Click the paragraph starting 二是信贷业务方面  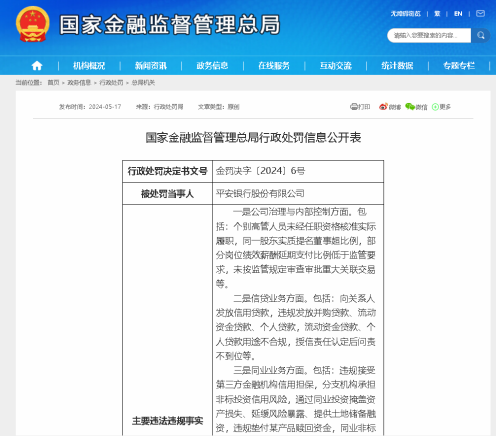[296, 327]
